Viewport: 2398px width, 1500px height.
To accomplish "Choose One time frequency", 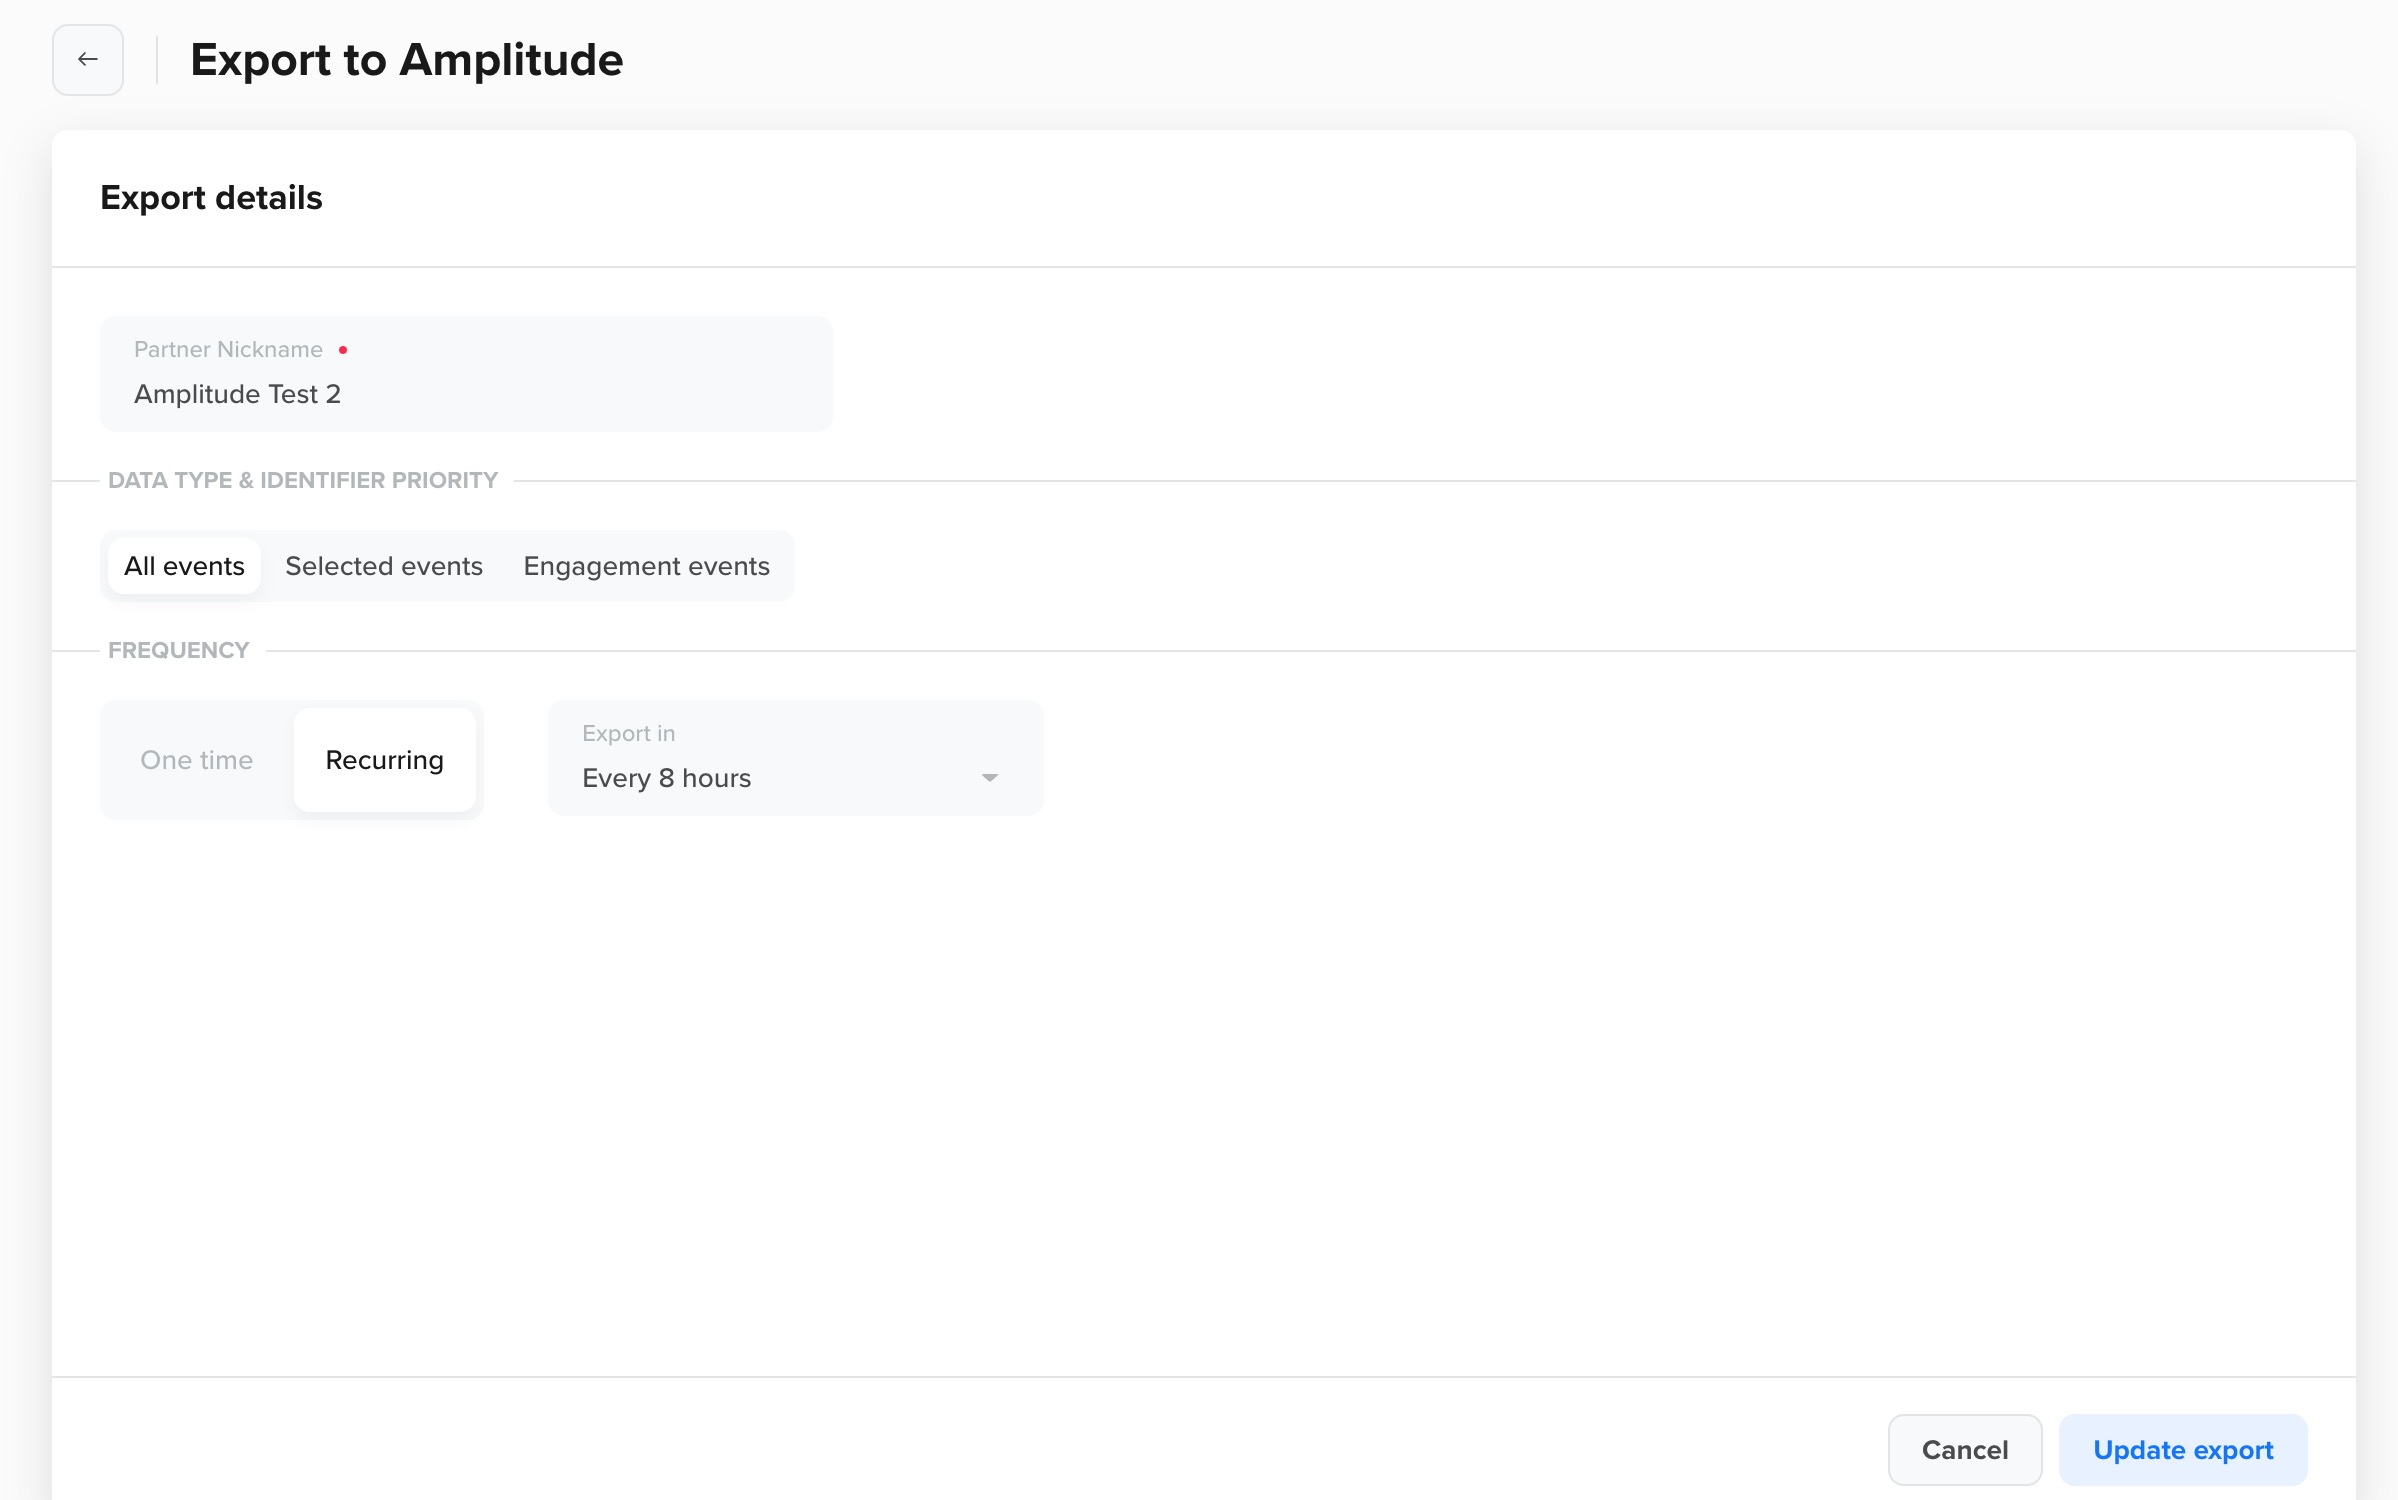I will (x=197, y=760).
